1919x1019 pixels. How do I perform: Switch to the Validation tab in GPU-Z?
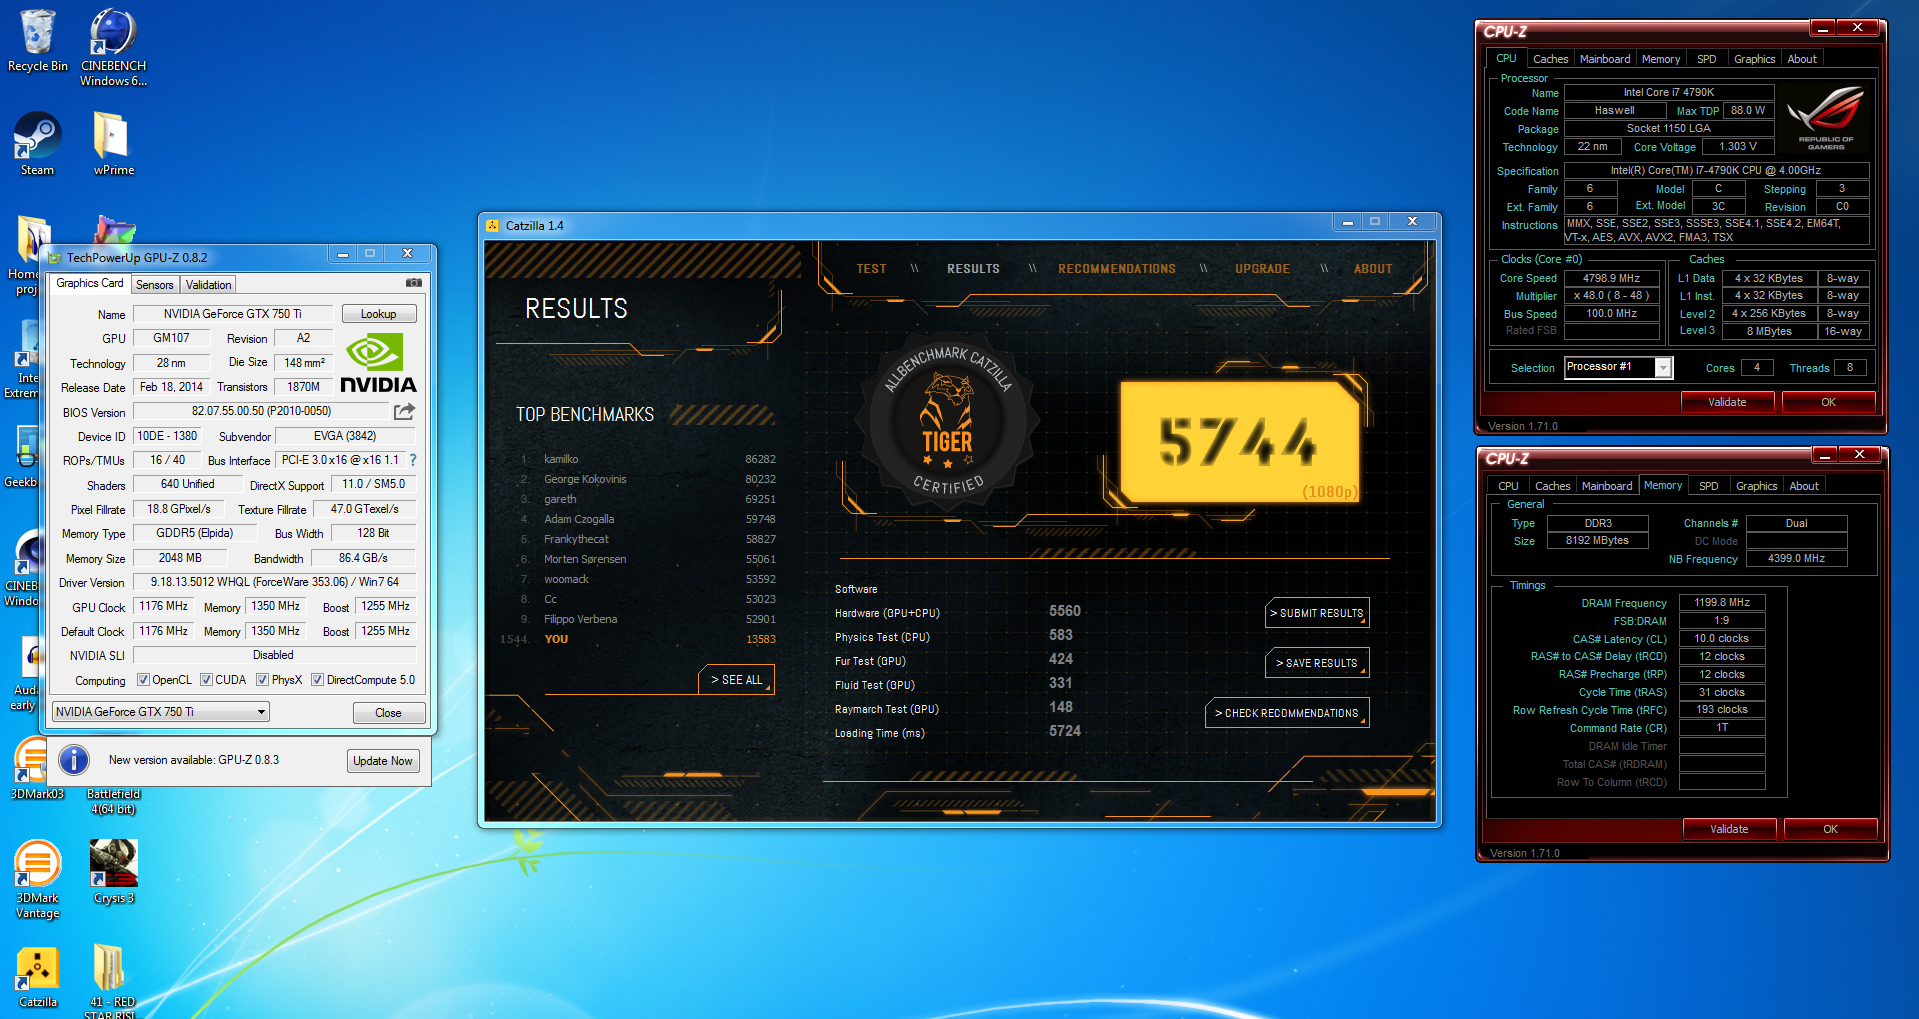point(208,285)
